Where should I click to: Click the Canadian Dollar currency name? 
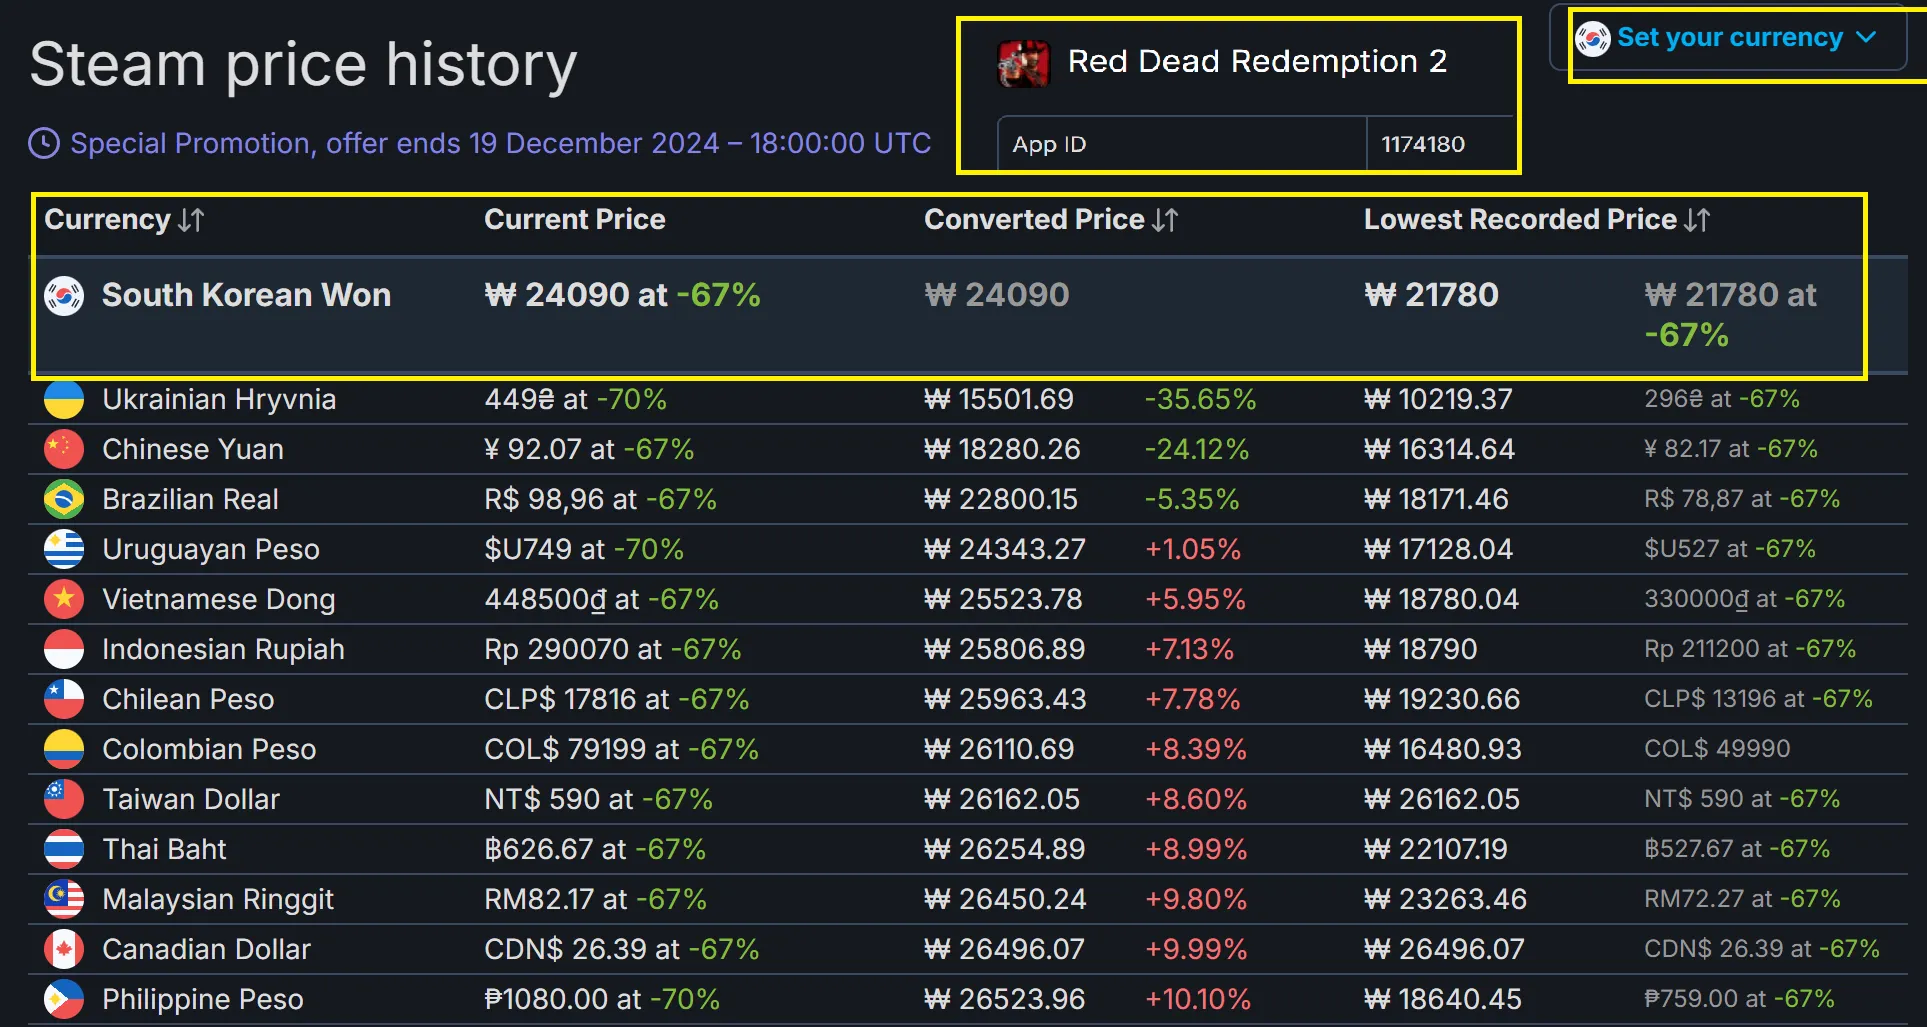point(206,949)
